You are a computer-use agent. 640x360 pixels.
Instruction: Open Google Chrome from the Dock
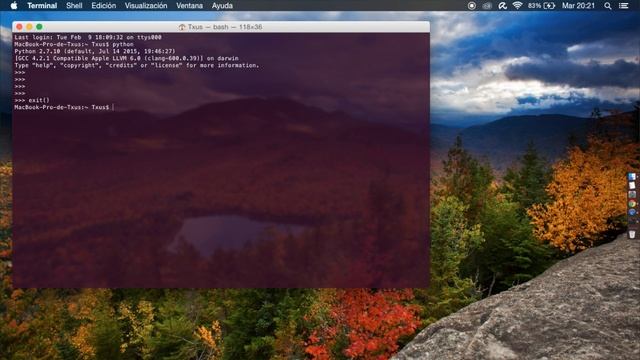632,204
